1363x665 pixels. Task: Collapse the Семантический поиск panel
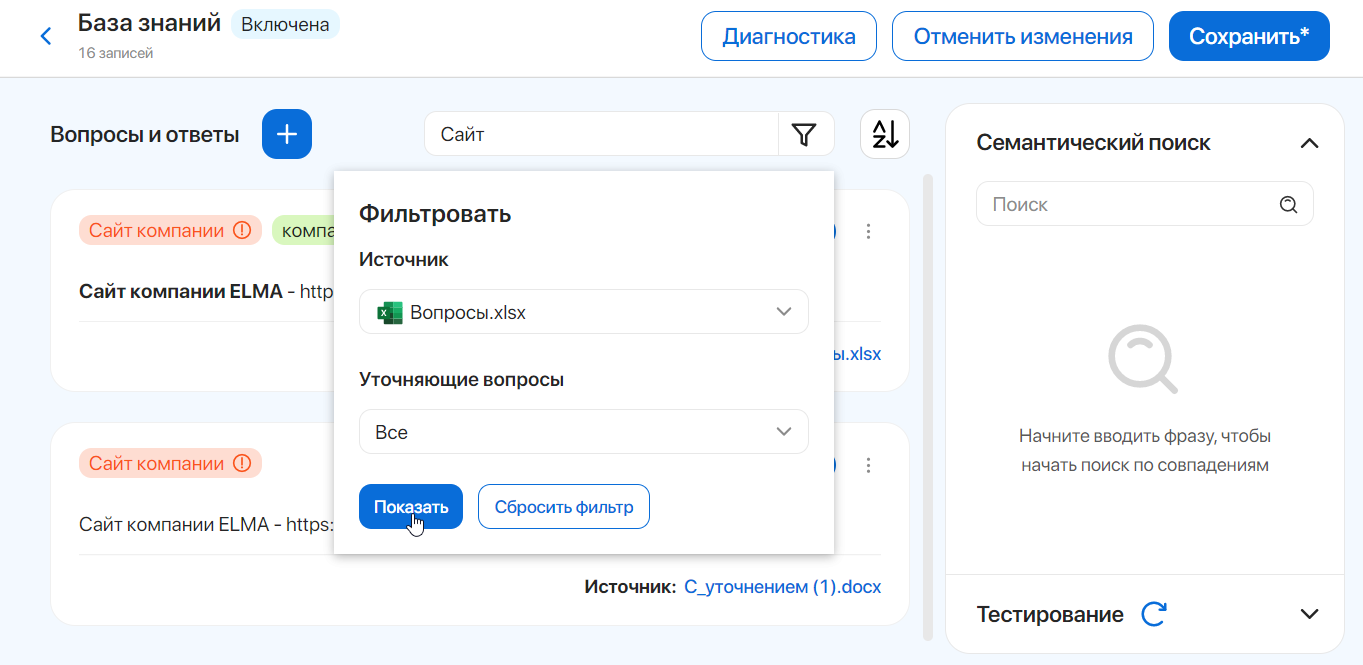point(1309,143)
